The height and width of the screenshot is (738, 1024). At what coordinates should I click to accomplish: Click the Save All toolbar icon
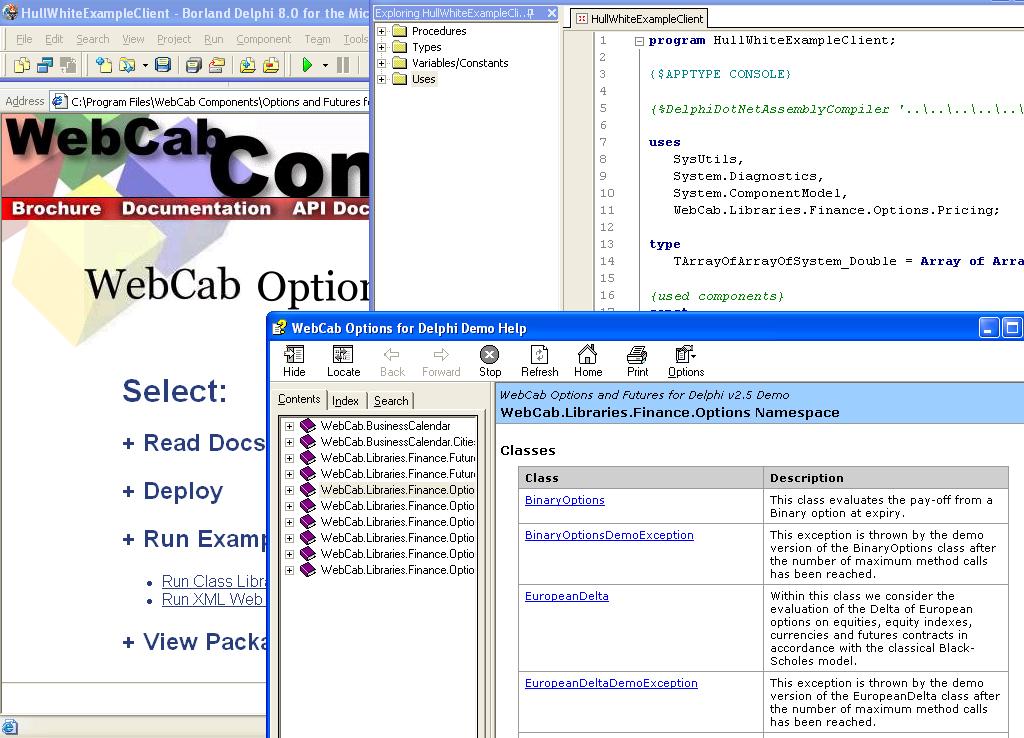point(193,65)
